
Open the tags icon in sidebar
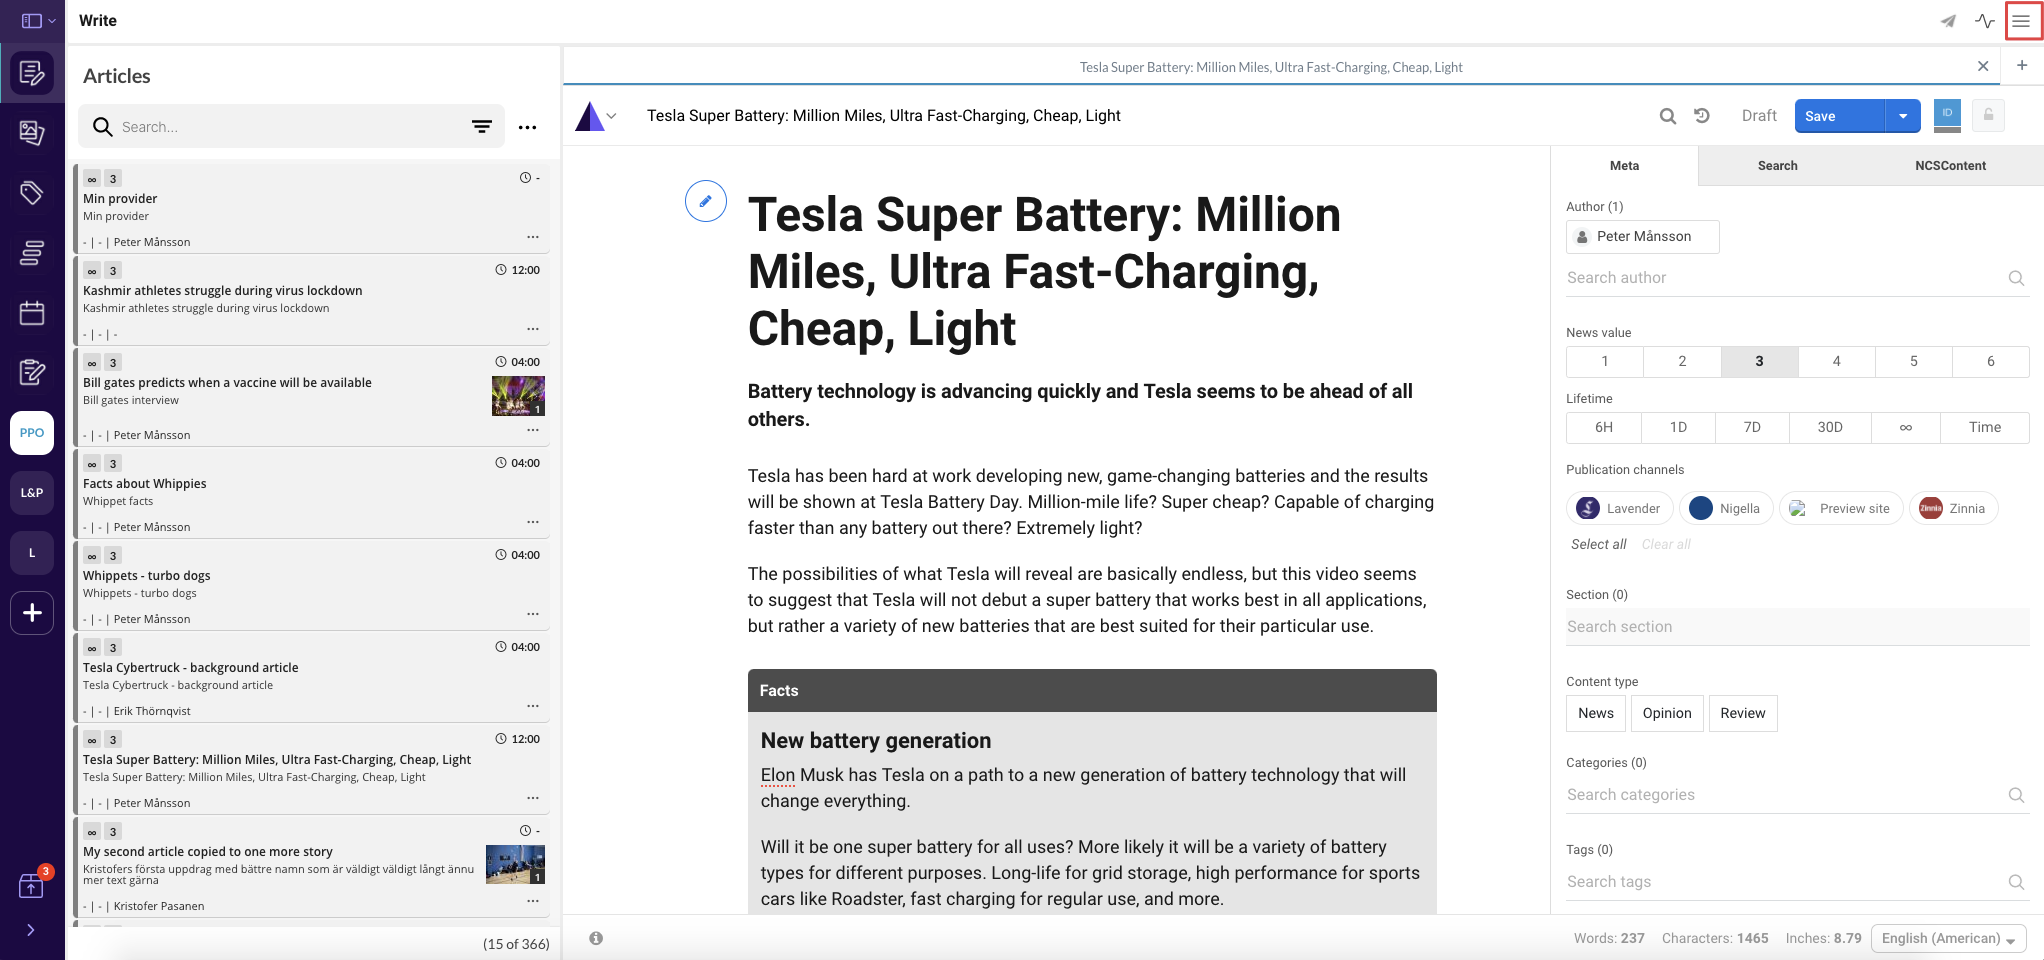point(32,193)
